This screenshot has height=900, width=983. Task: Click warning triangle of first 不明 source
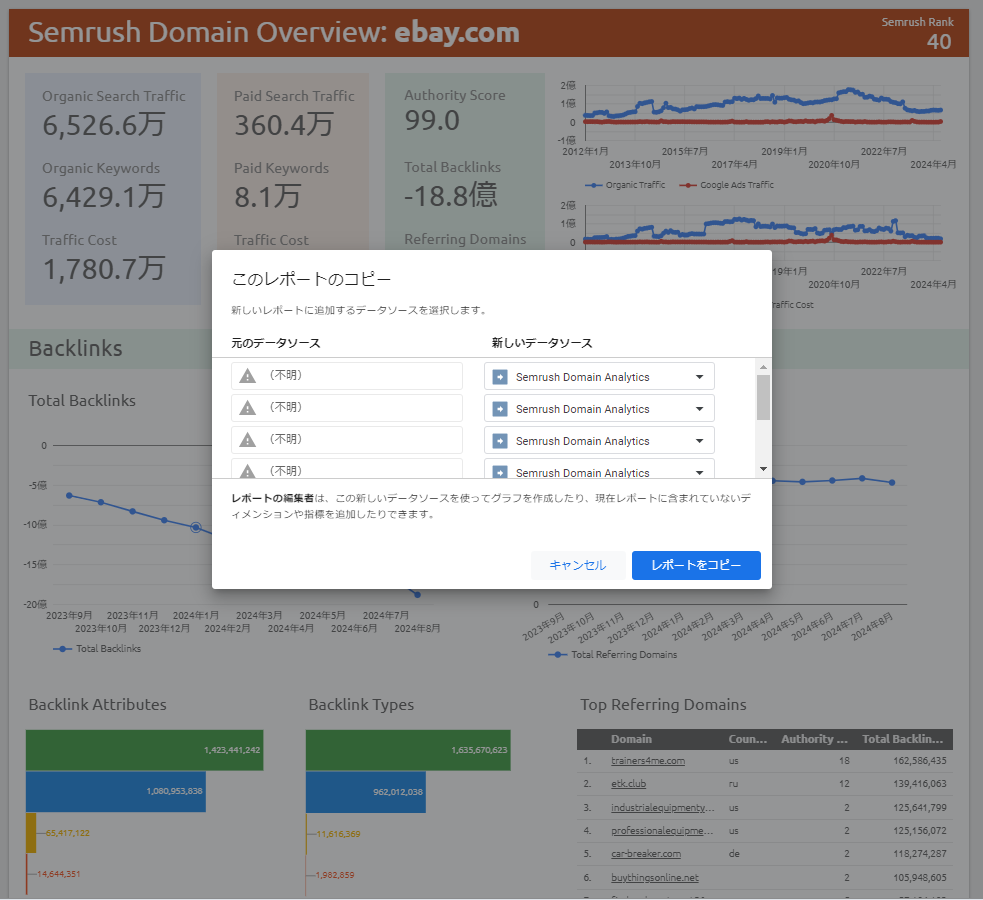[248, 376]
